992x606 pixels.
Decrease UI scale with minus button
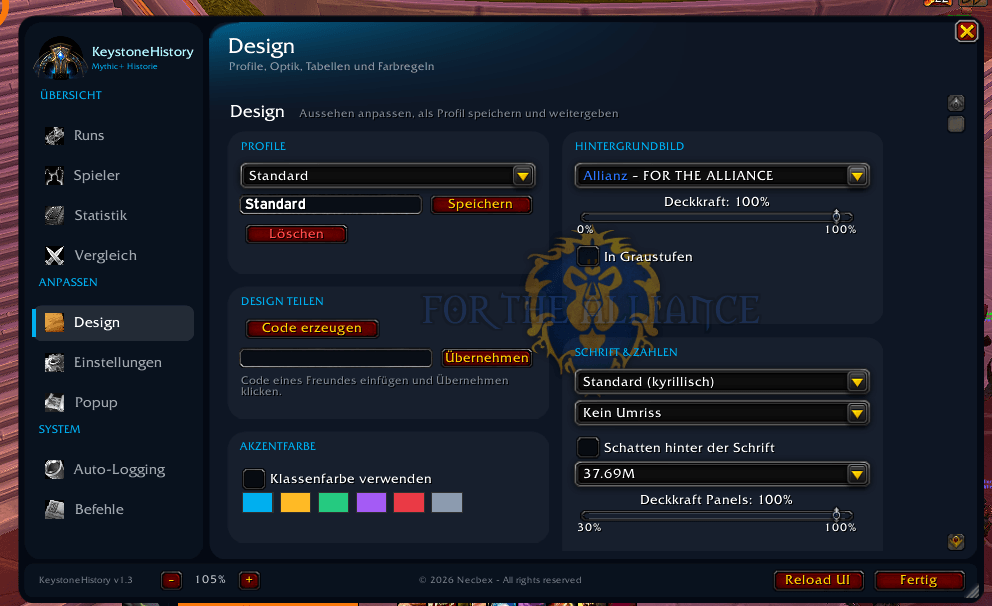pos(171,579)
